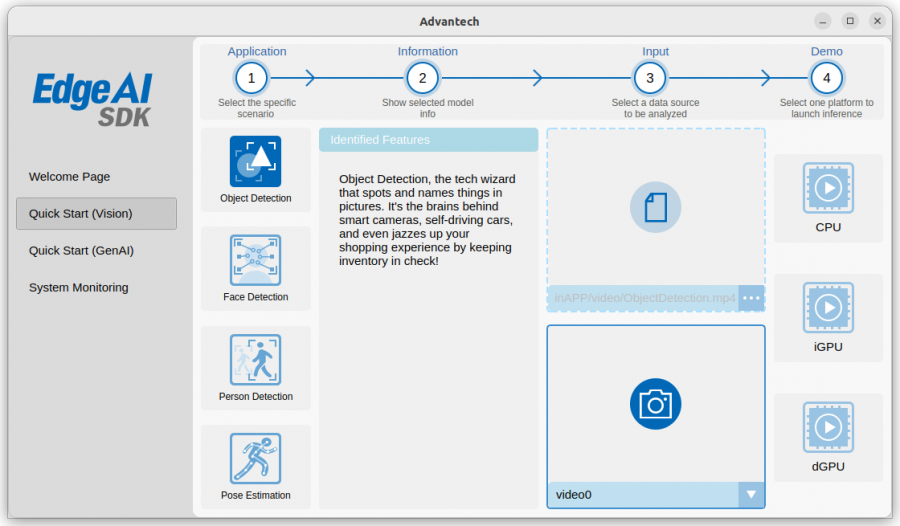
Task: Click step 4 Demo circle
Action: point(827,78)
